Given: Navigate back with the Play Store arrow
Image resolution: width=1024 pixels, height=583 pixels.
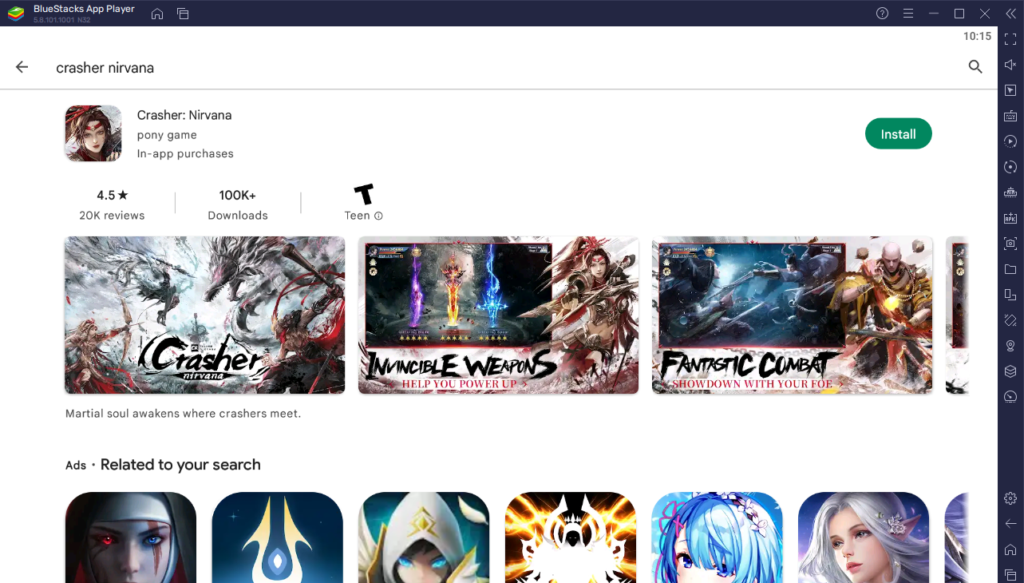Looking at the screenshot, I should point(22,67).
